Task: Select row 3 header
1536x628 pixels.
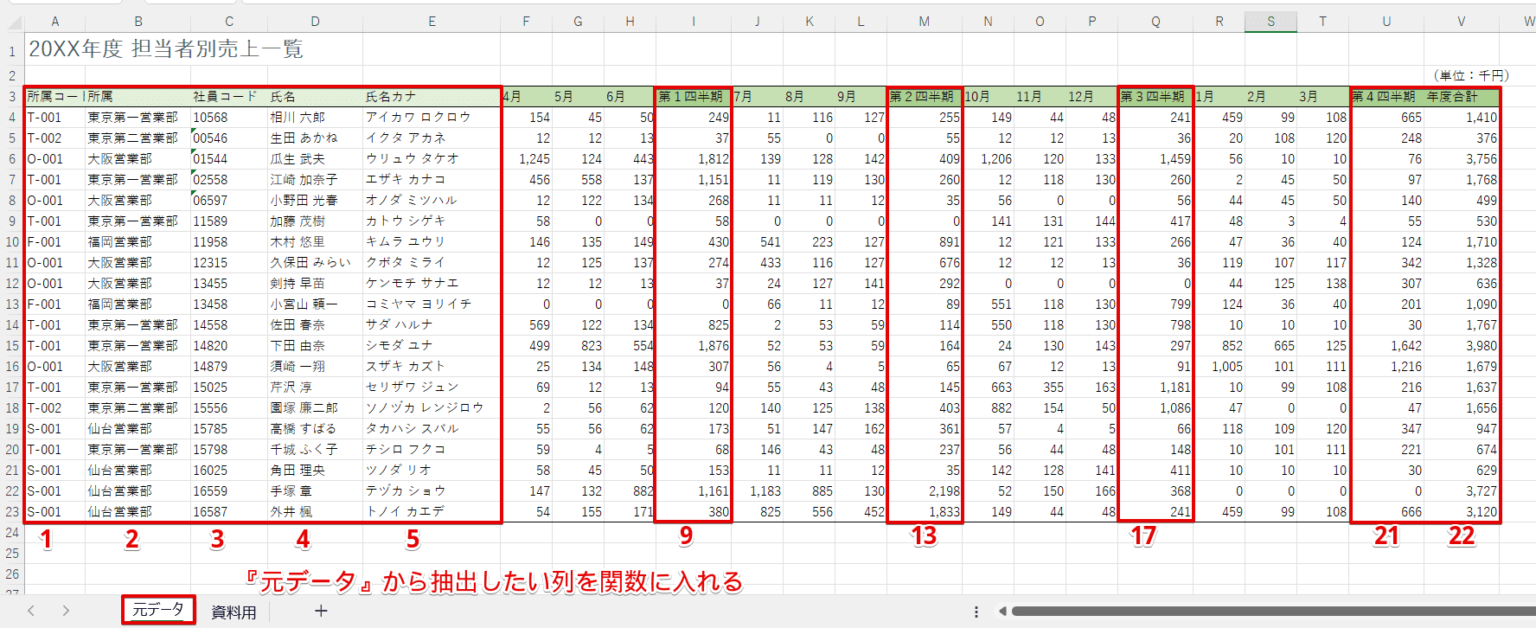Action: (12, 97)
